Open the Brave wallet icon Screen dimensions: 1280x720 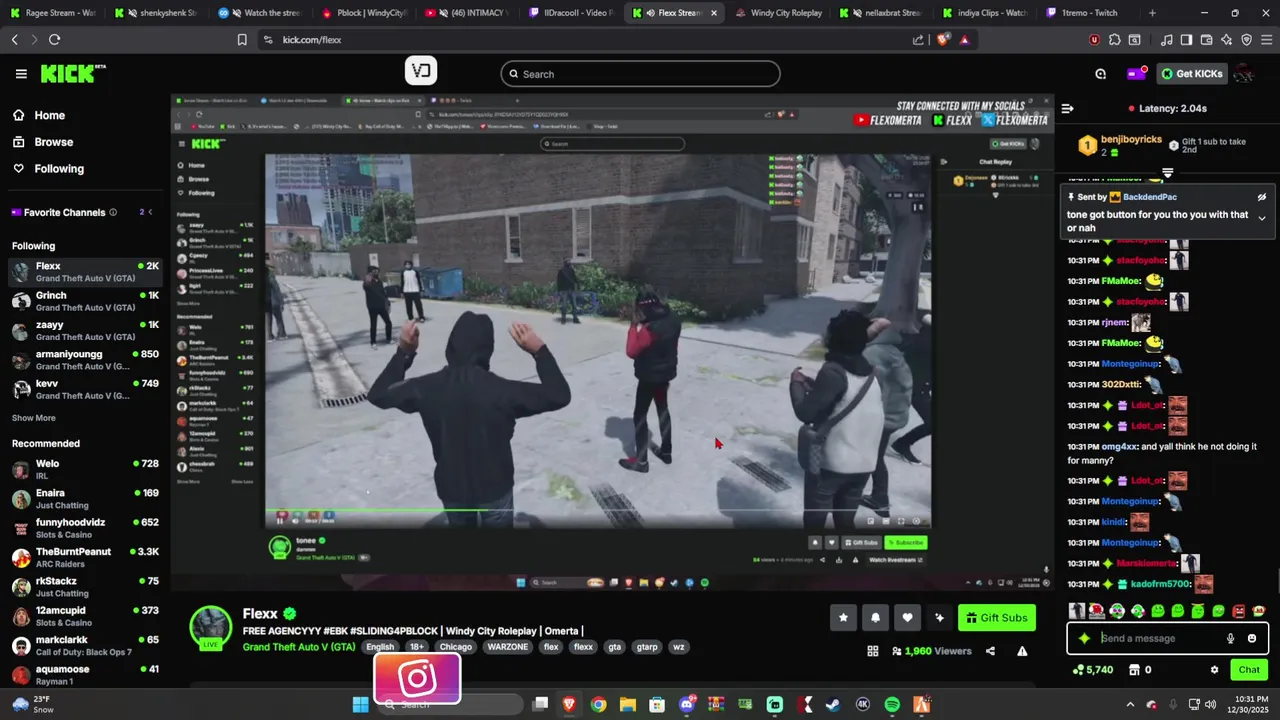coord(1206,40)
